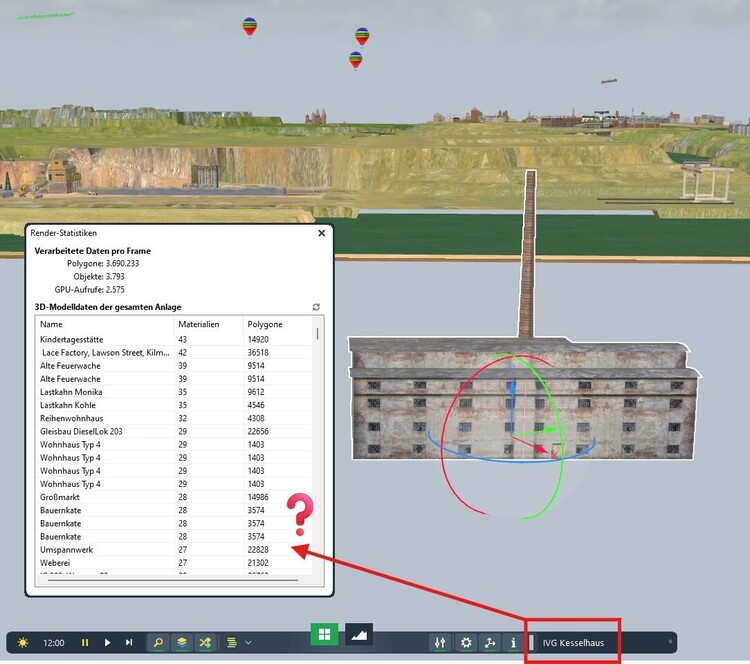Click the connection nodes icon

click(489, 643)
